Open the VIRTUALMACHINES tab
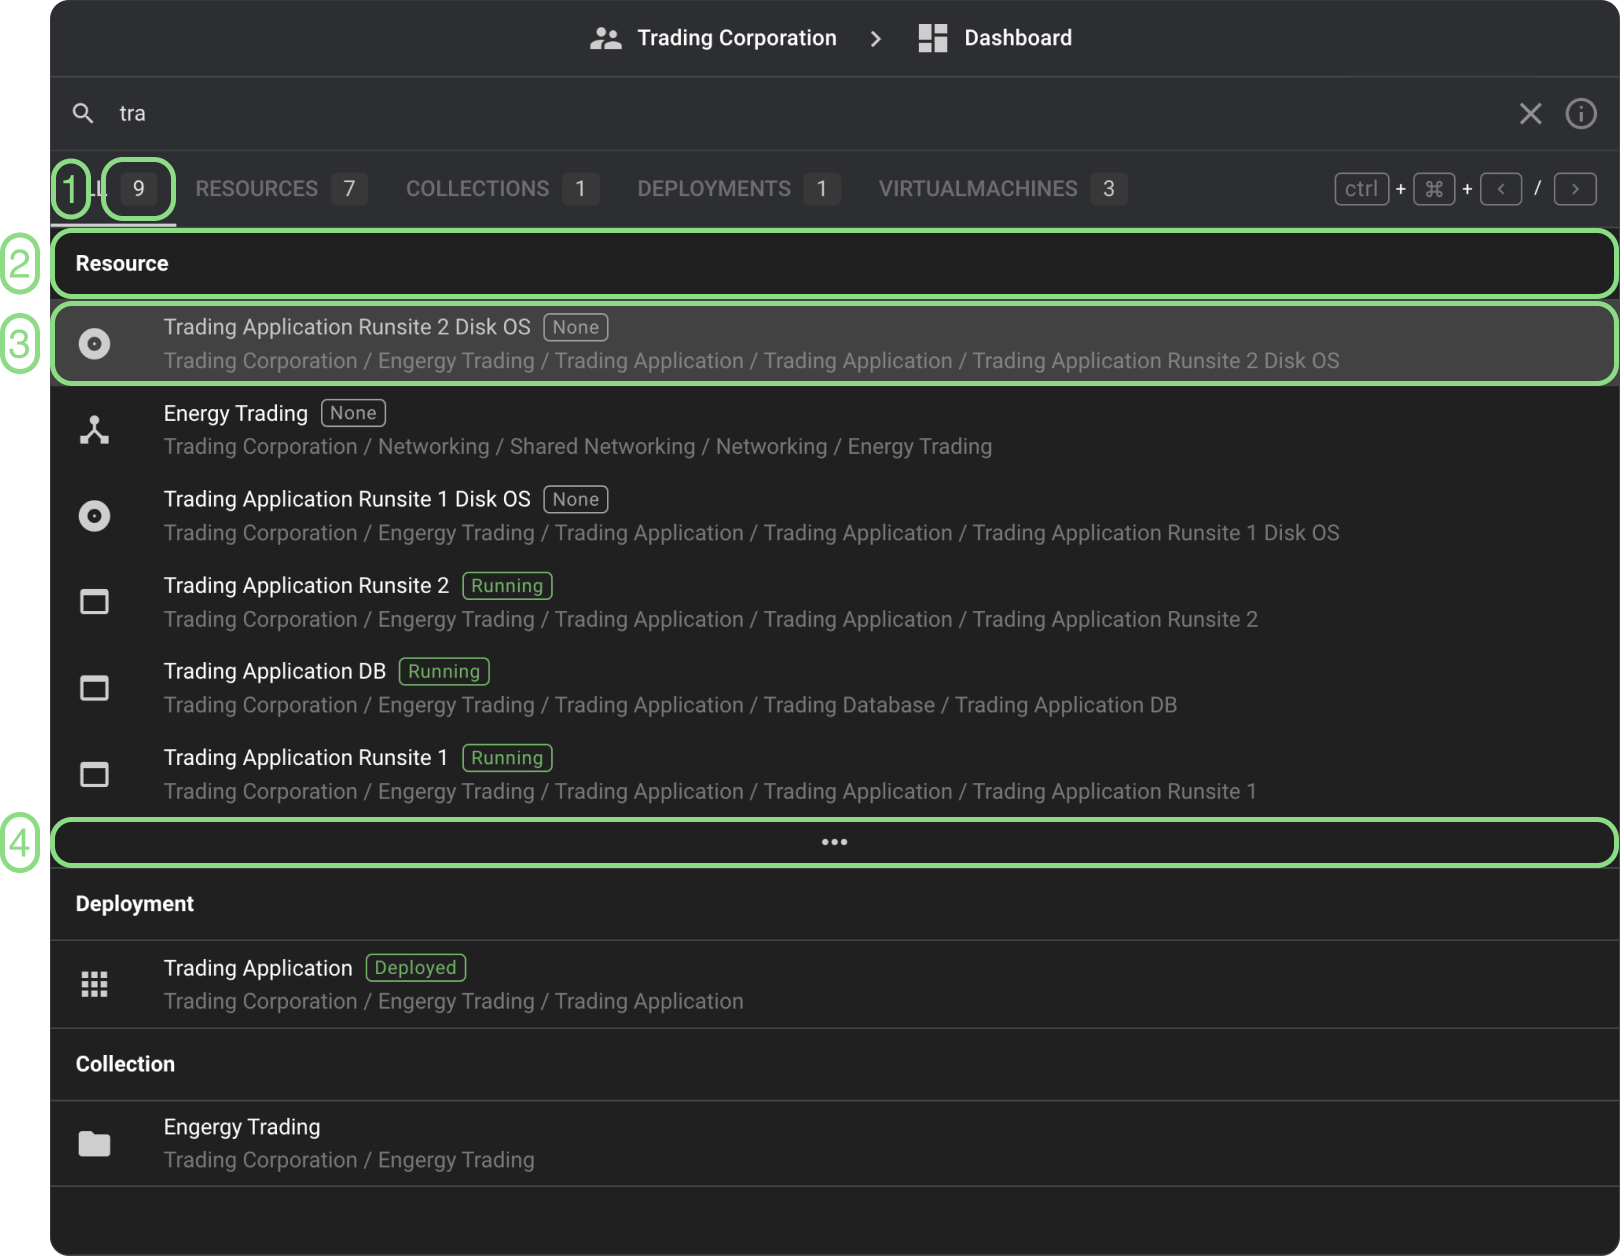Viewport: 1620px width, 1256px height. point(977,189)
